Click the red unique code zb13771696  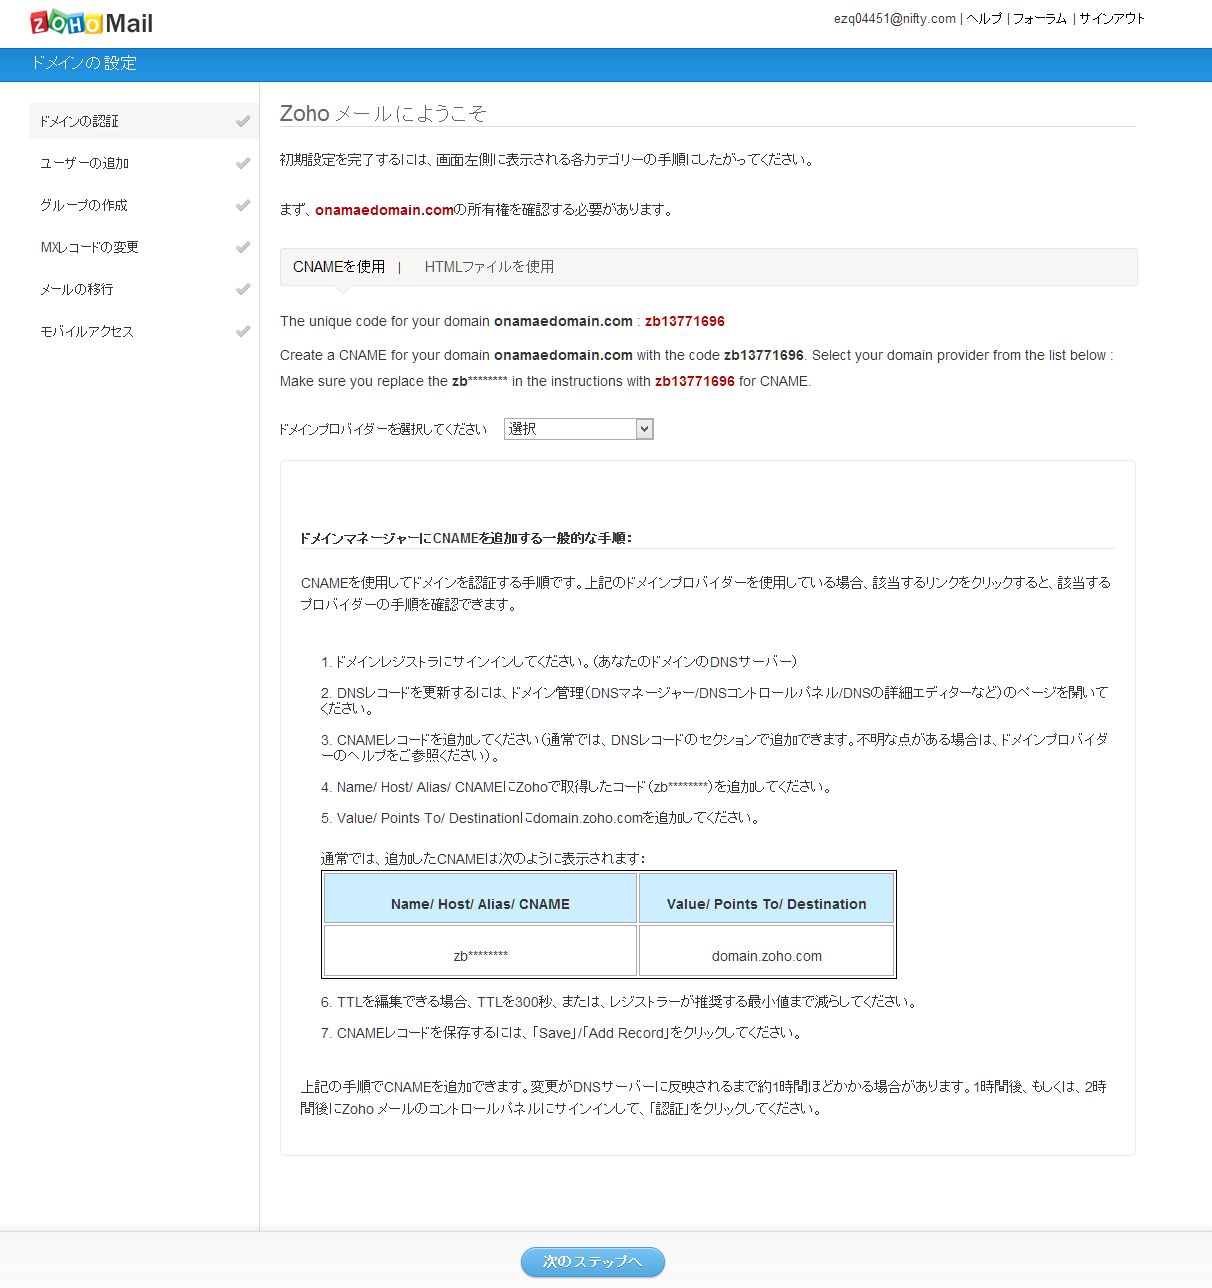(x=685, y=321)
